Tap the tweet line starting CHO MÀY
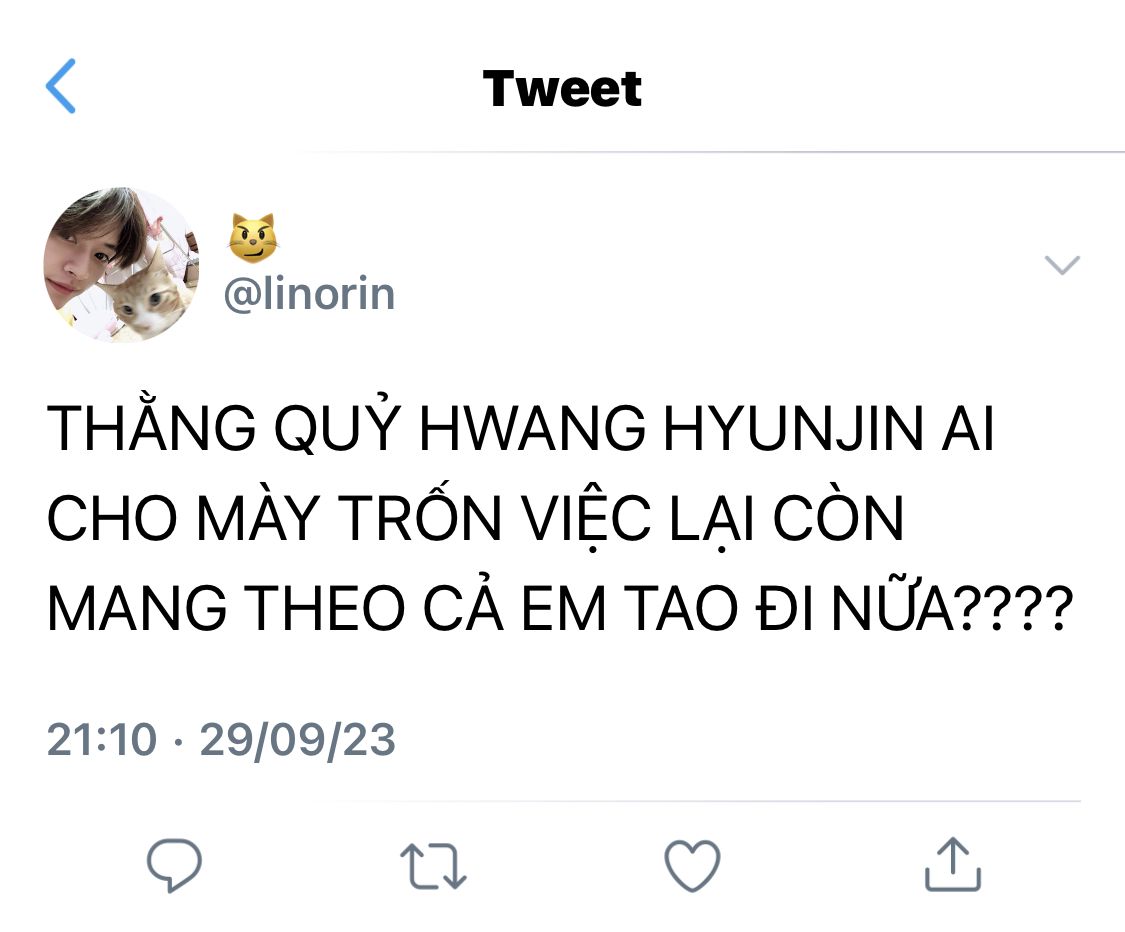Screen dimensions: 1125x932 (x=475, y=517)
